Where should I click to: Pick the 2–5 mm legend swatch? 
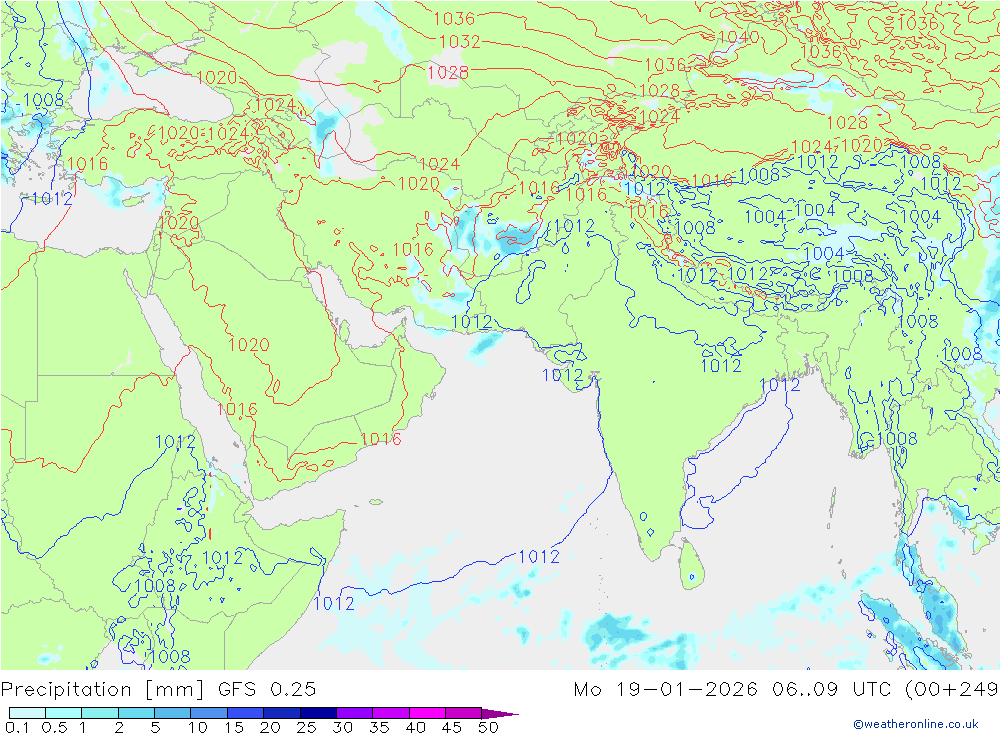click(136, 713)
